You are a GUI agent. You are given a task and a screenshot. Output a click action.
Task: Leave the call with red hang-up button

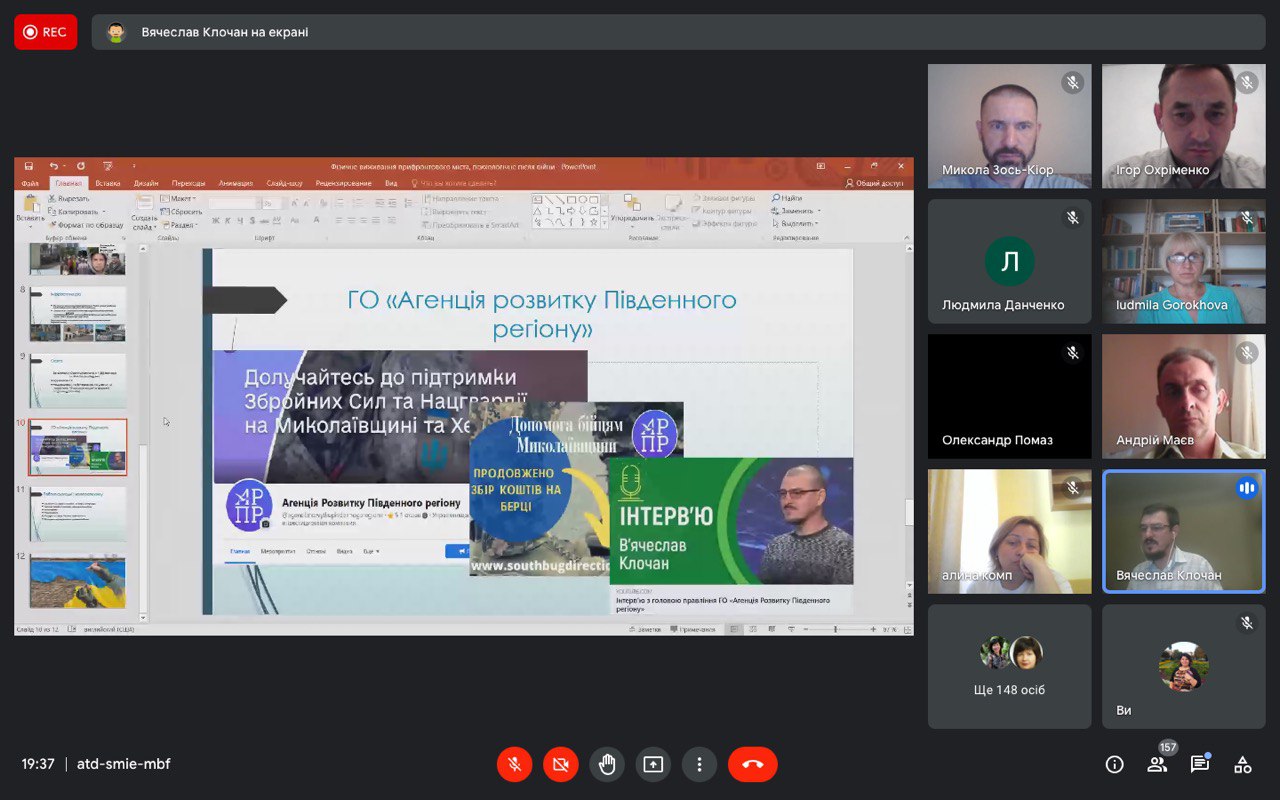click(x=753, y=764)
